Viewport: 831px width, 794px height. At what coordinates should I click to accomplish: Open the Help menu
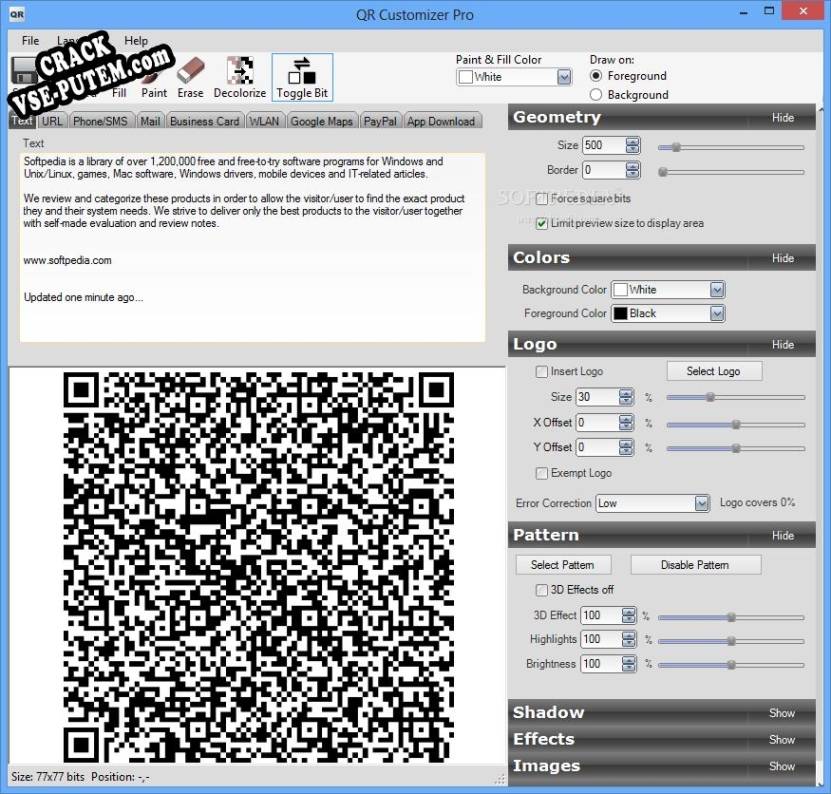[136, 40]
